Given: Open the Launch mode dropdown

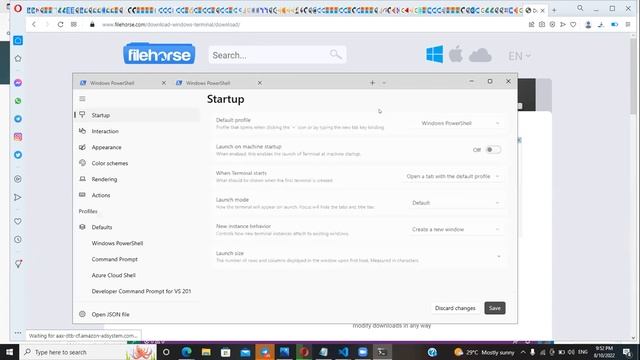Looking at the screenshot, I should 456,203.
